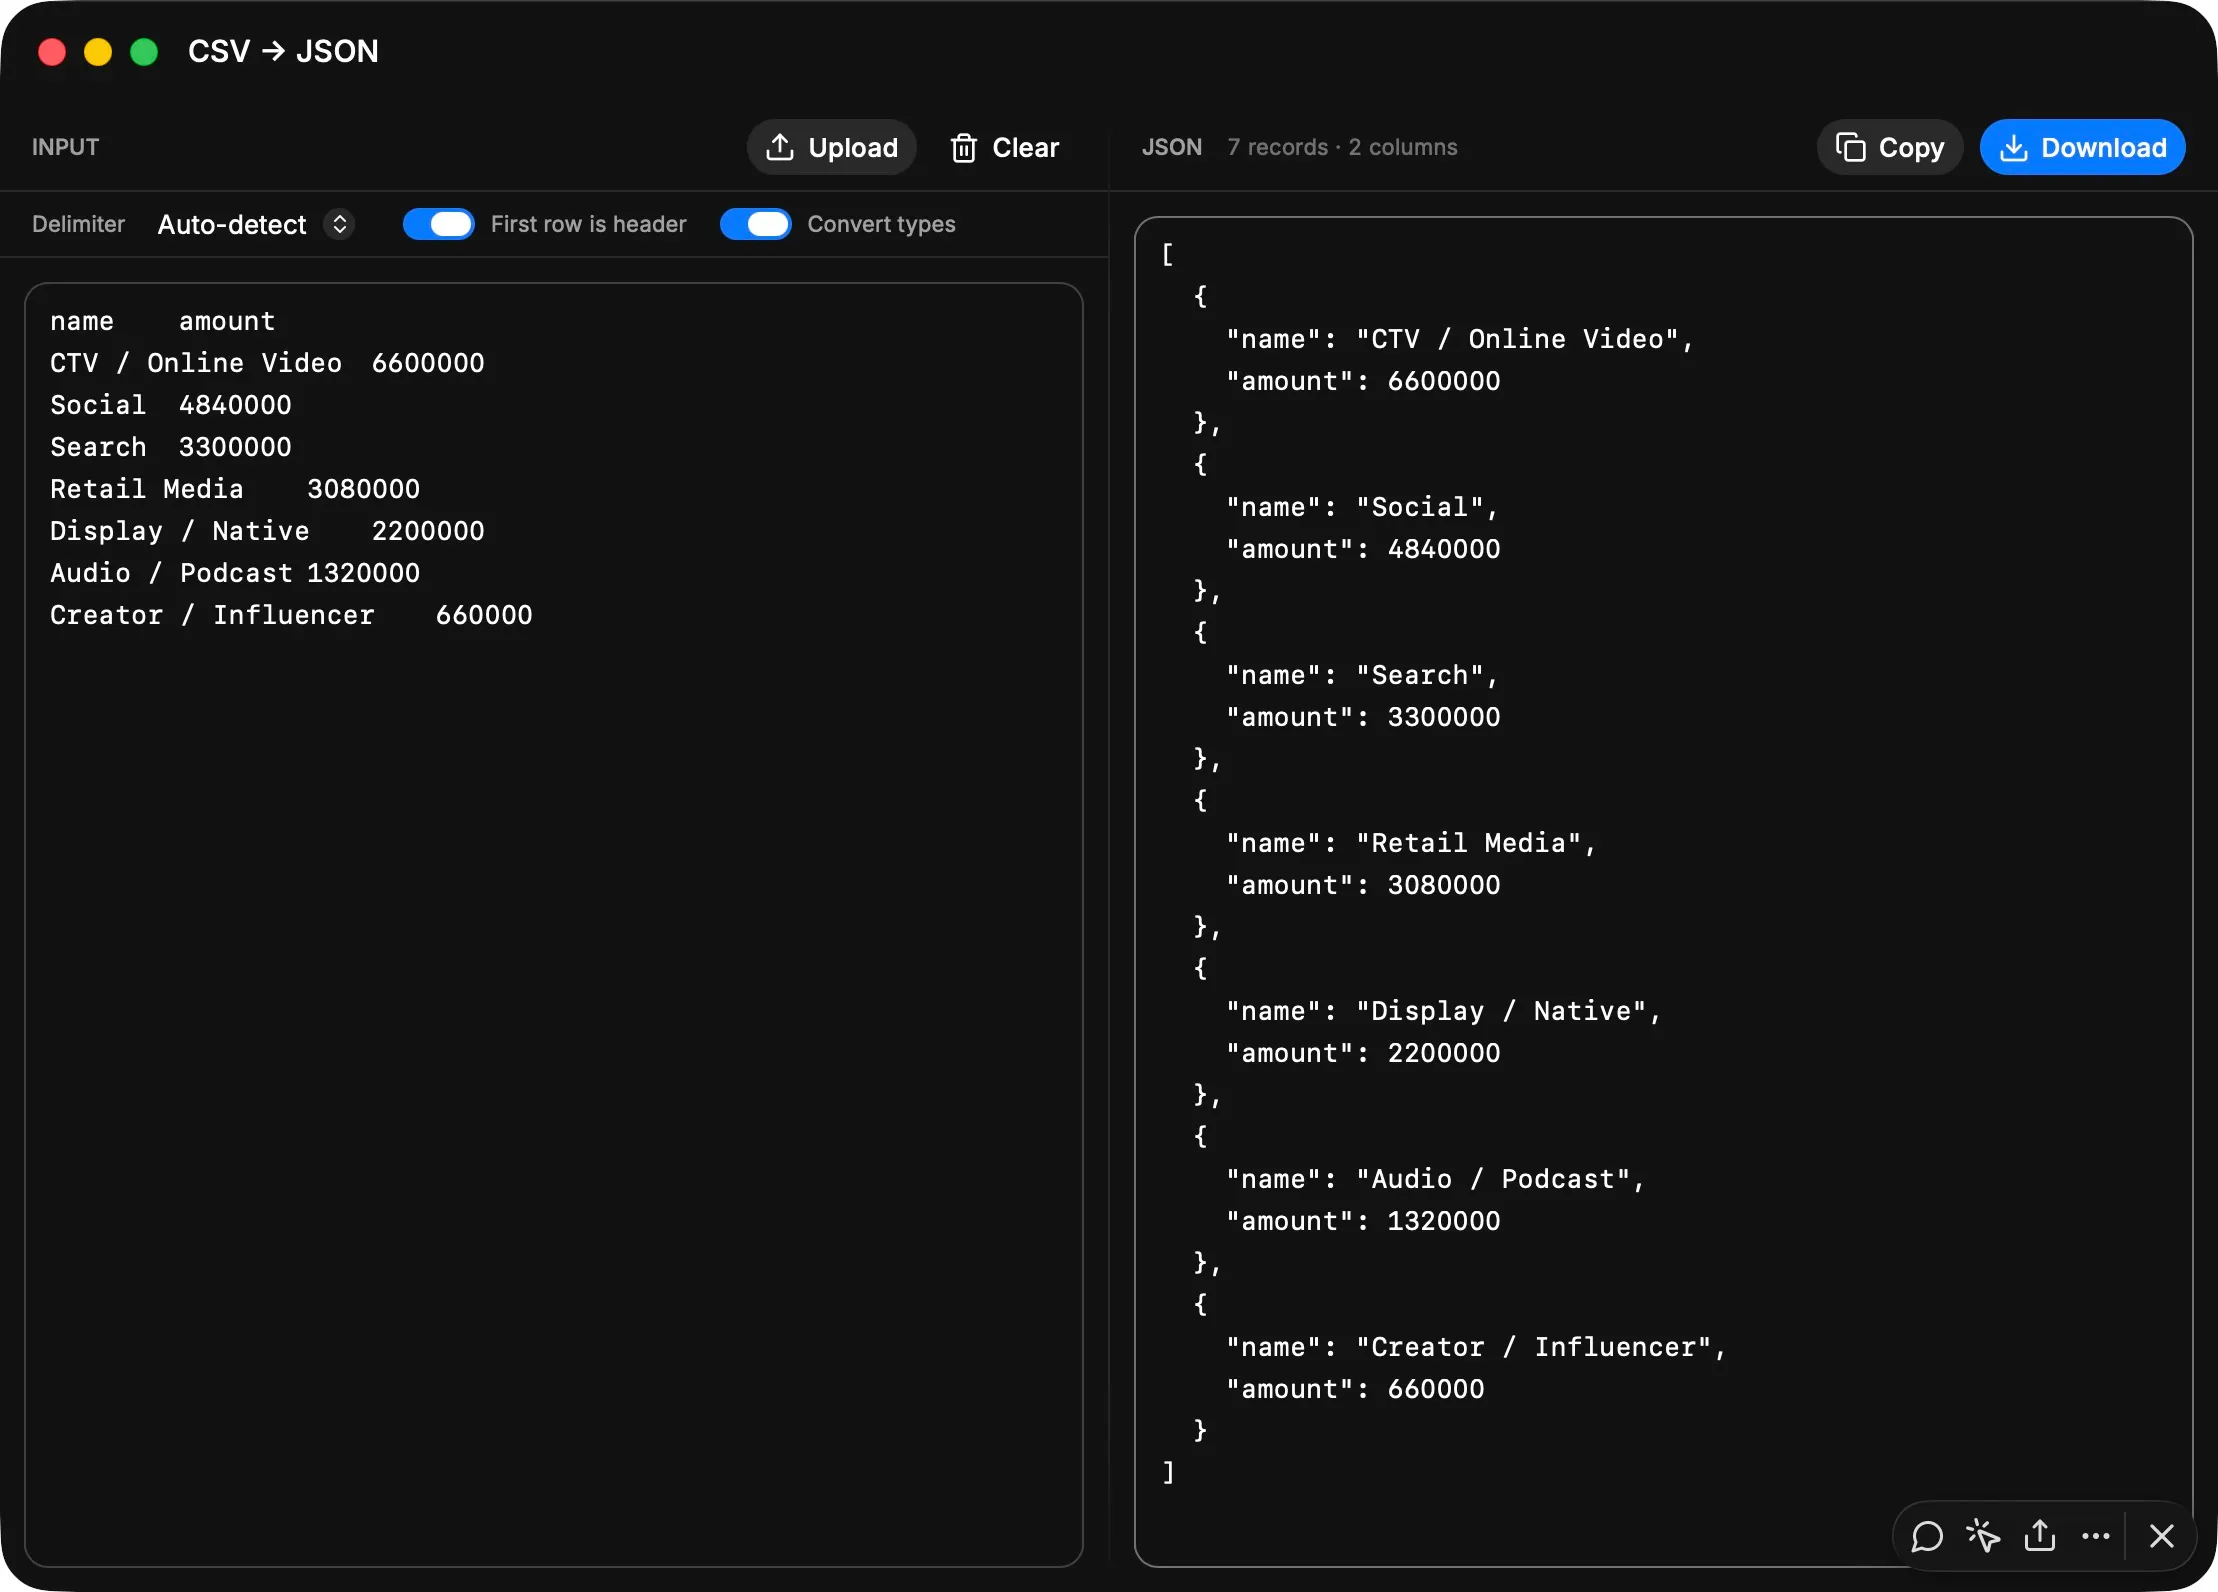Click '"amount": 660000' in JSON output
The width and height of the screenshot is (2218, 1592).
(1355, 1389)
